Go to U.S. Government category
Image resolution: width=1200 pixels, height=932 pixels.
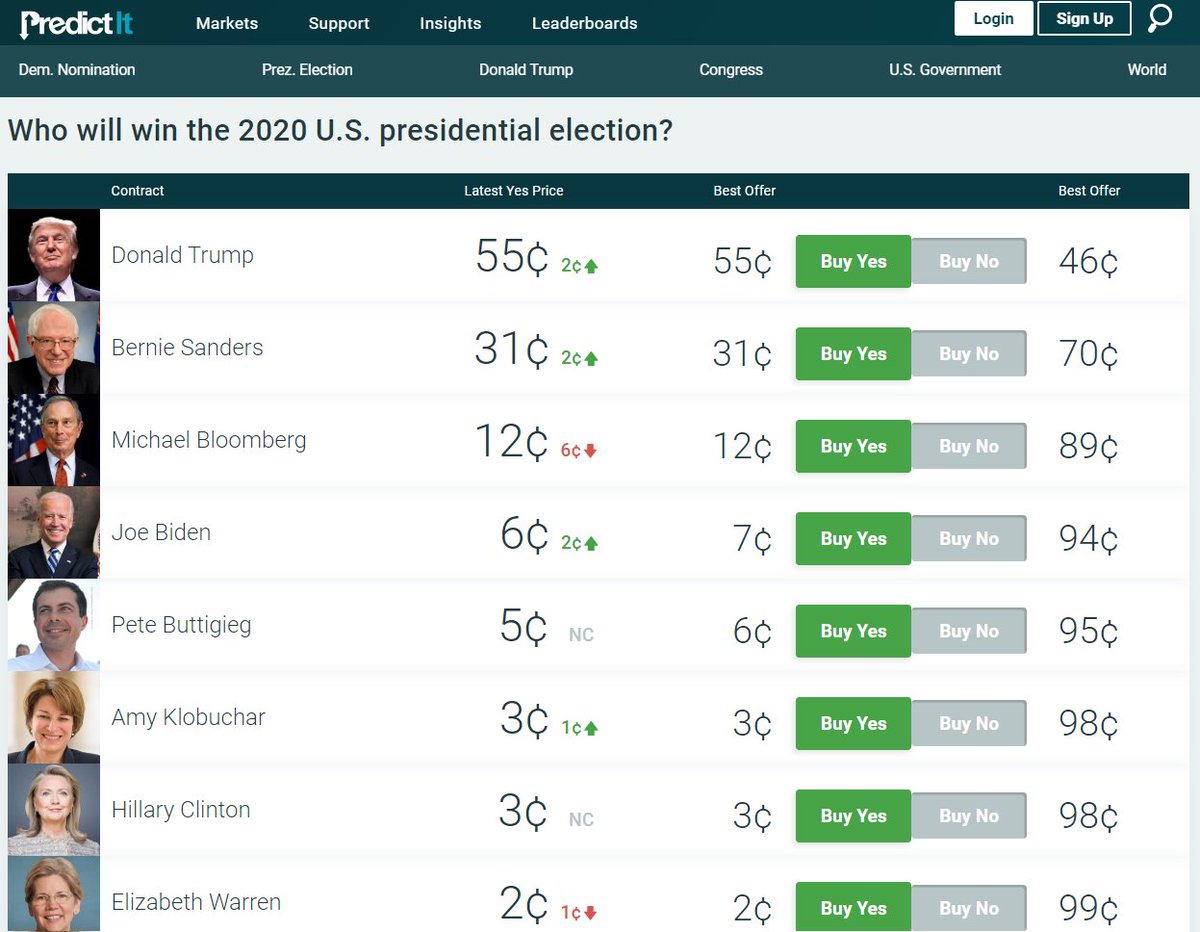(945, 70)
